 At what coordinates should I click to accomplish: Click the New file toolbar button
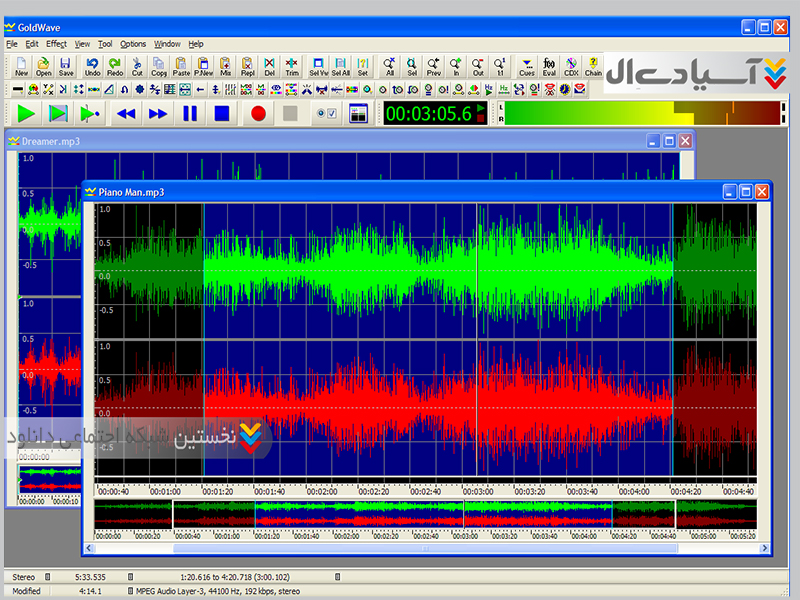(21, 66)
